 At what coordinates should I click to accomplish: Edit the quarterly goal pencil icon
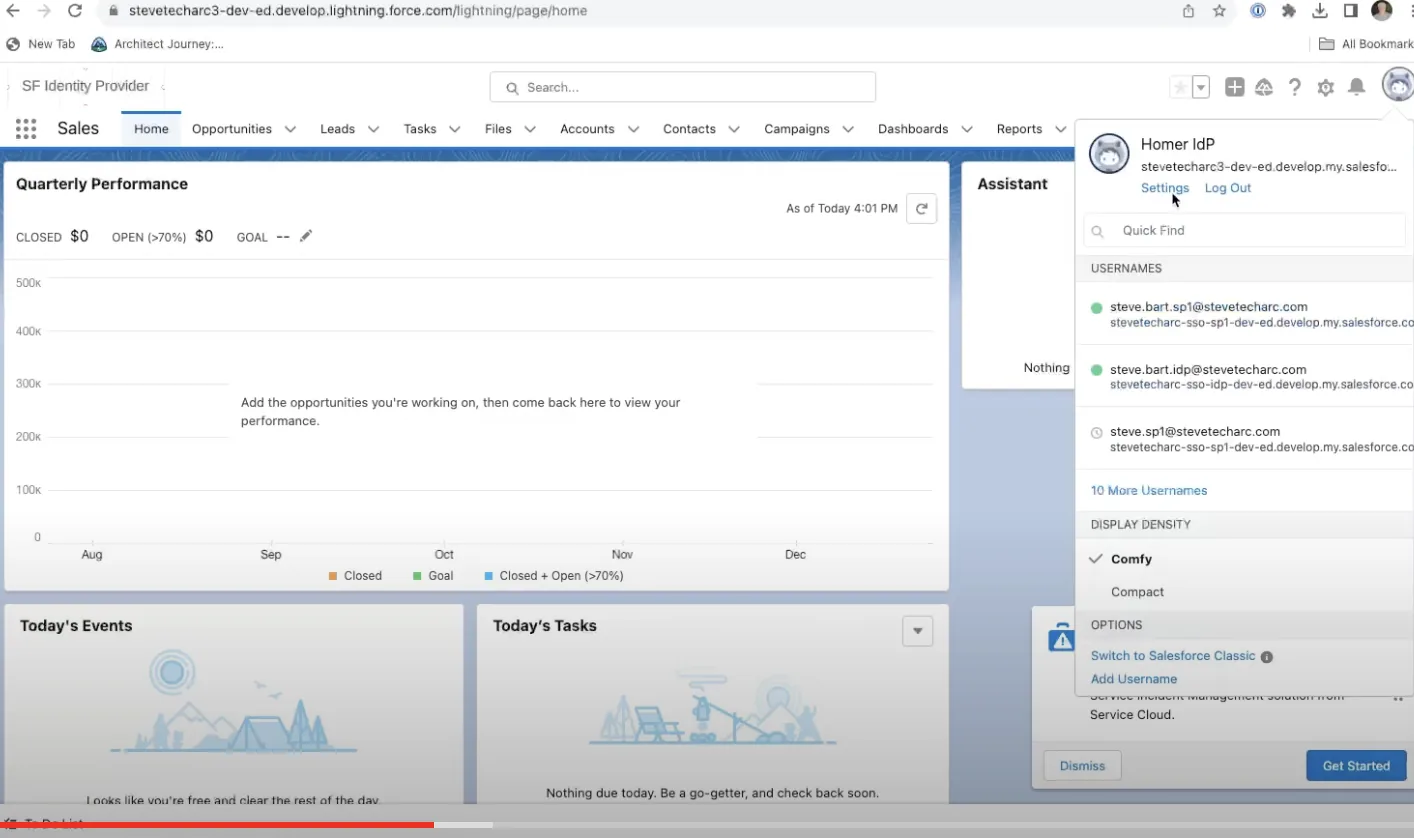point(306,236)
